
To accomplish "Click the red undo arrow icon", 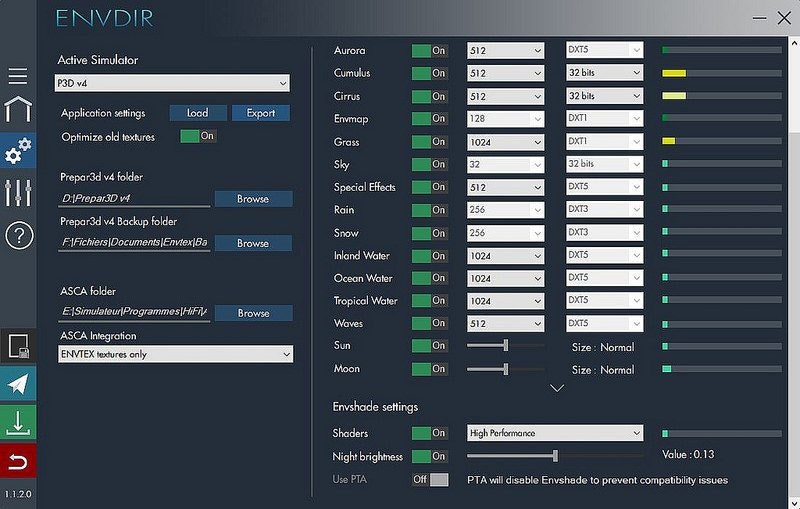I will coord(18,461).
